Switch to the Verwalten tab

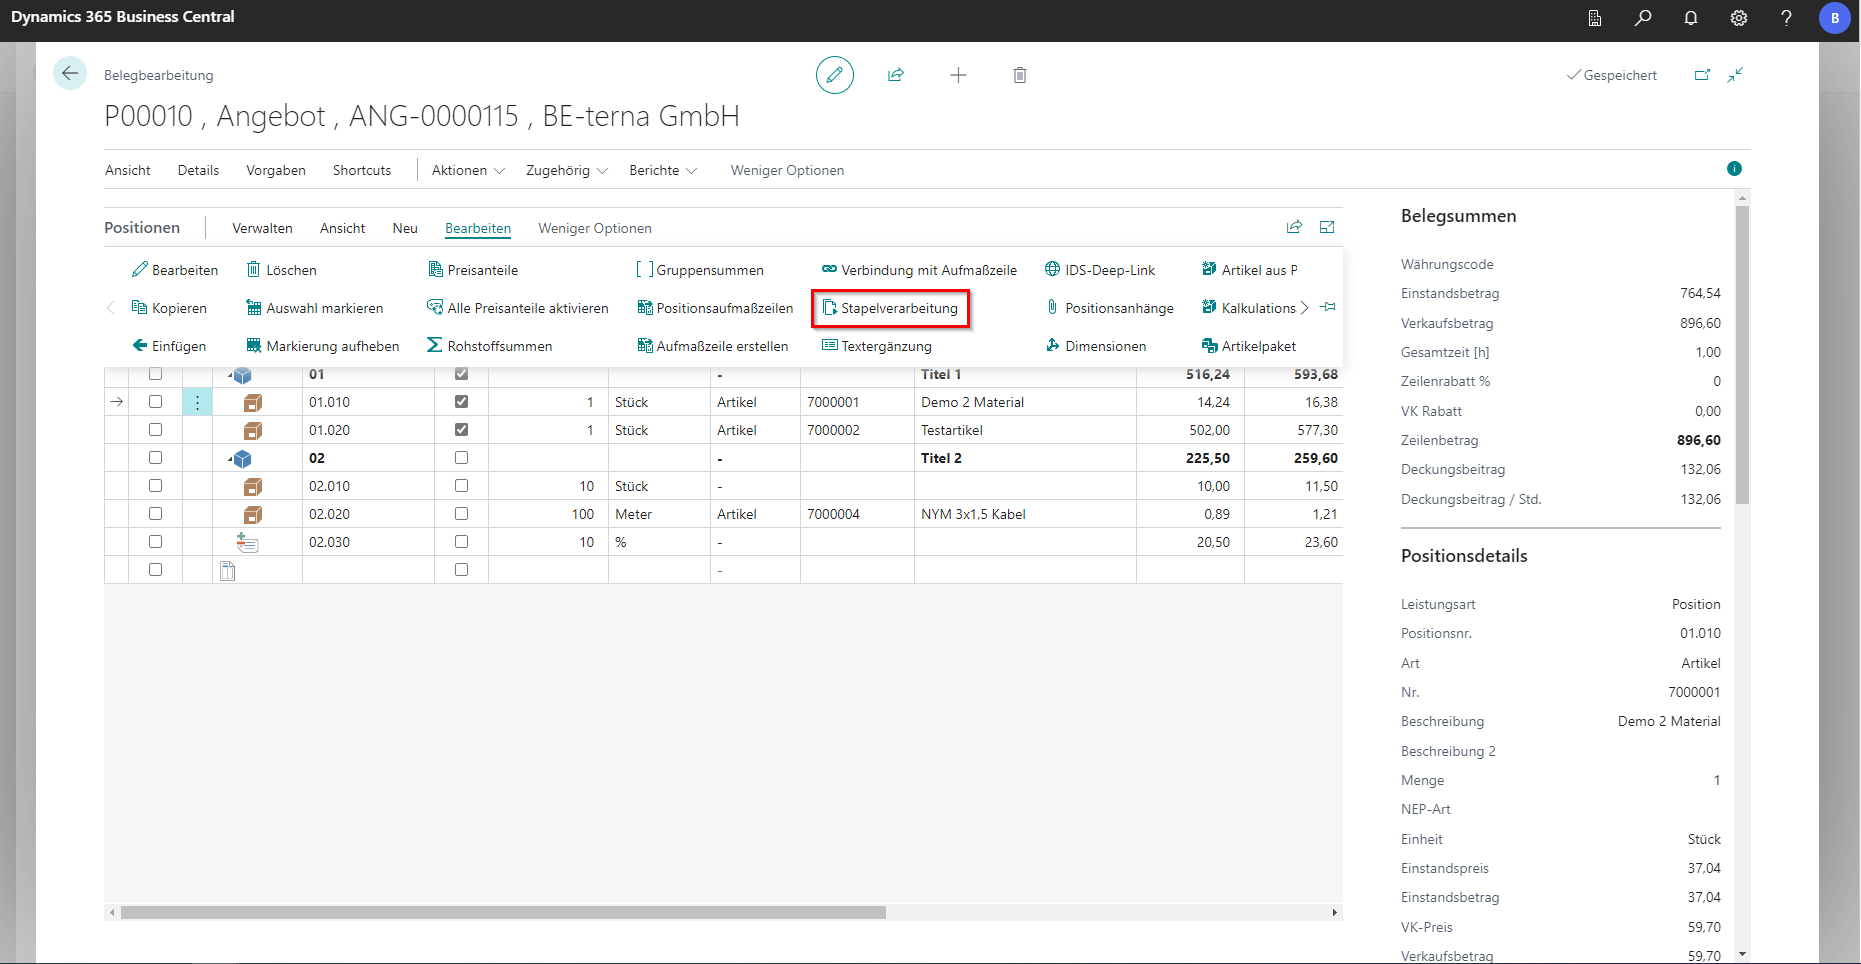point(262,229)
